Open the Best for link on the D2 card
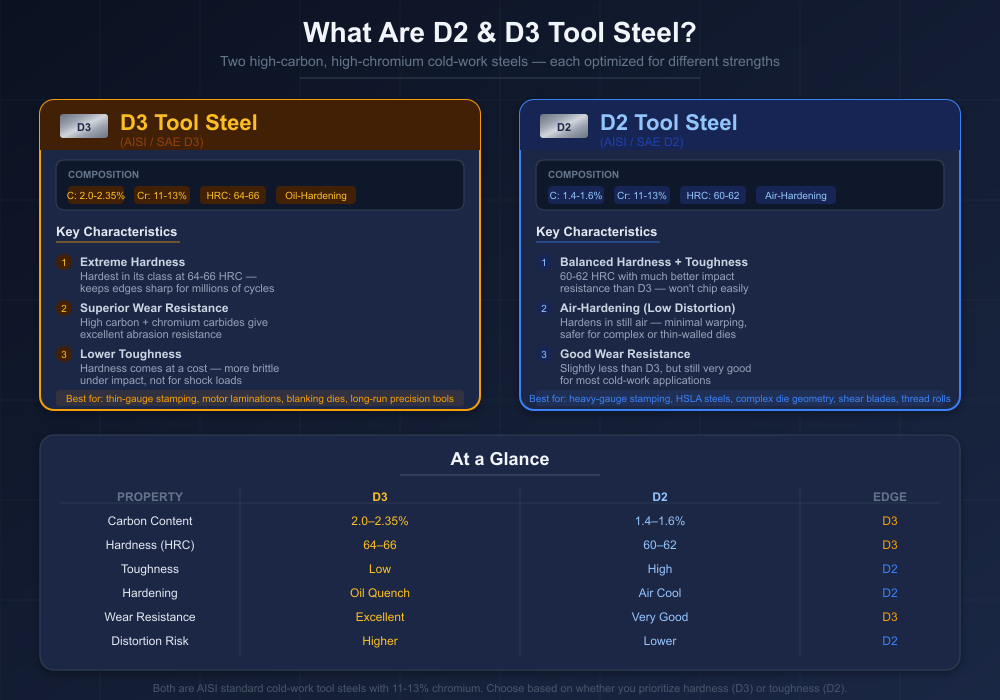Viewport: 1000px width, 700px height. [x=740, y=398]
